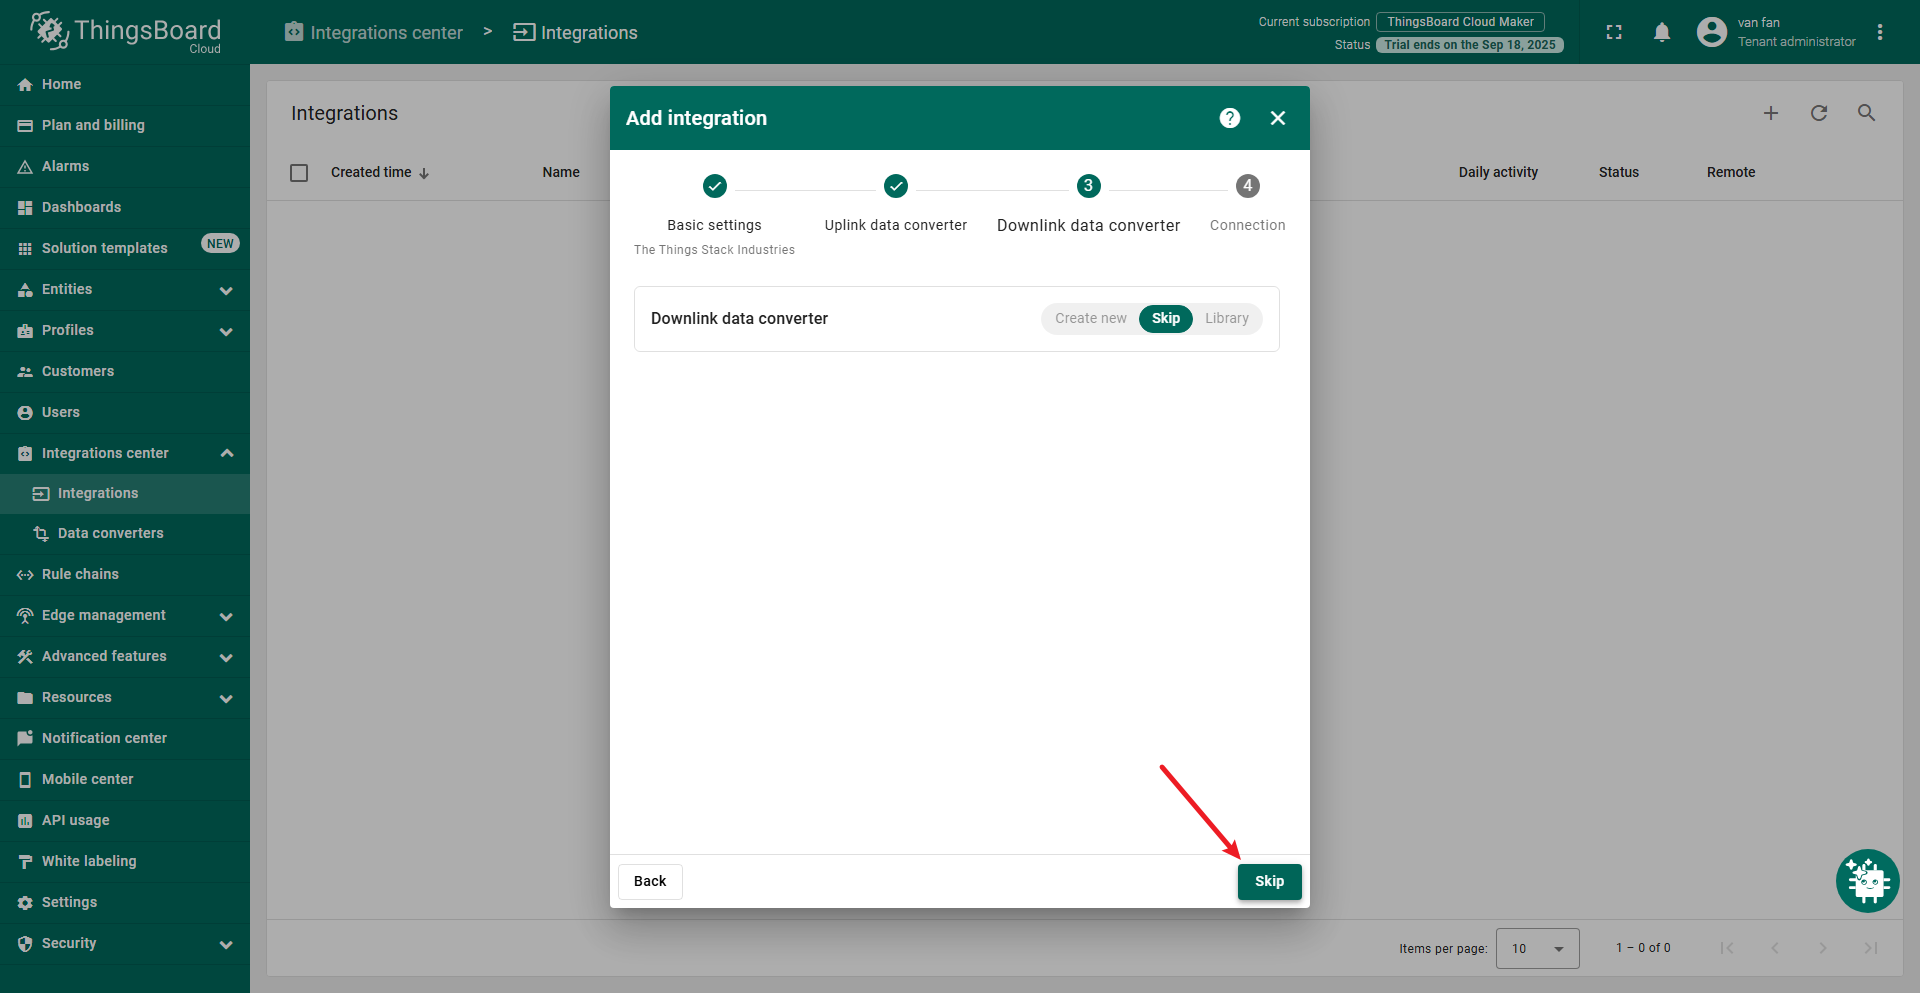This screenshot has width=1920, height=993.
Task: Click the user avatar icon
Action: click(x=1712, y=32)
